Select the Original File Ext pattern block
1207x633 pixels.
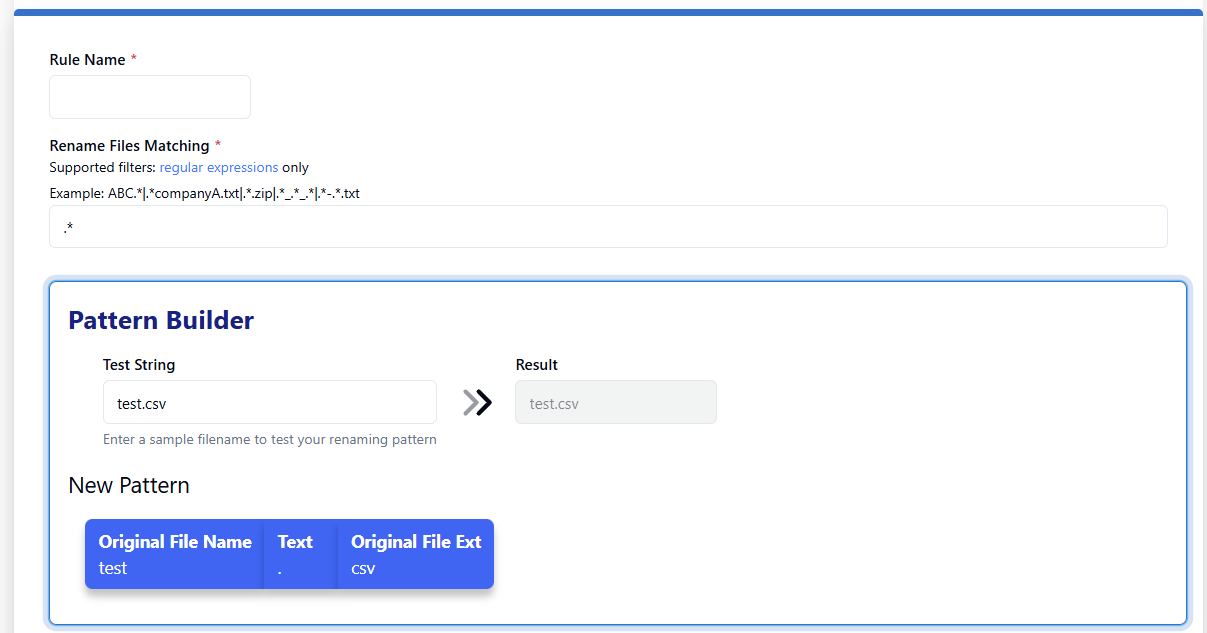point(416,554)
